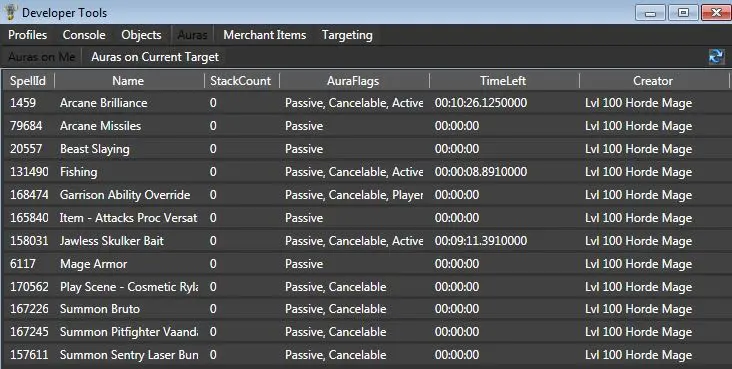Select the Arcane Brilliance row

(x=366, y=103)
